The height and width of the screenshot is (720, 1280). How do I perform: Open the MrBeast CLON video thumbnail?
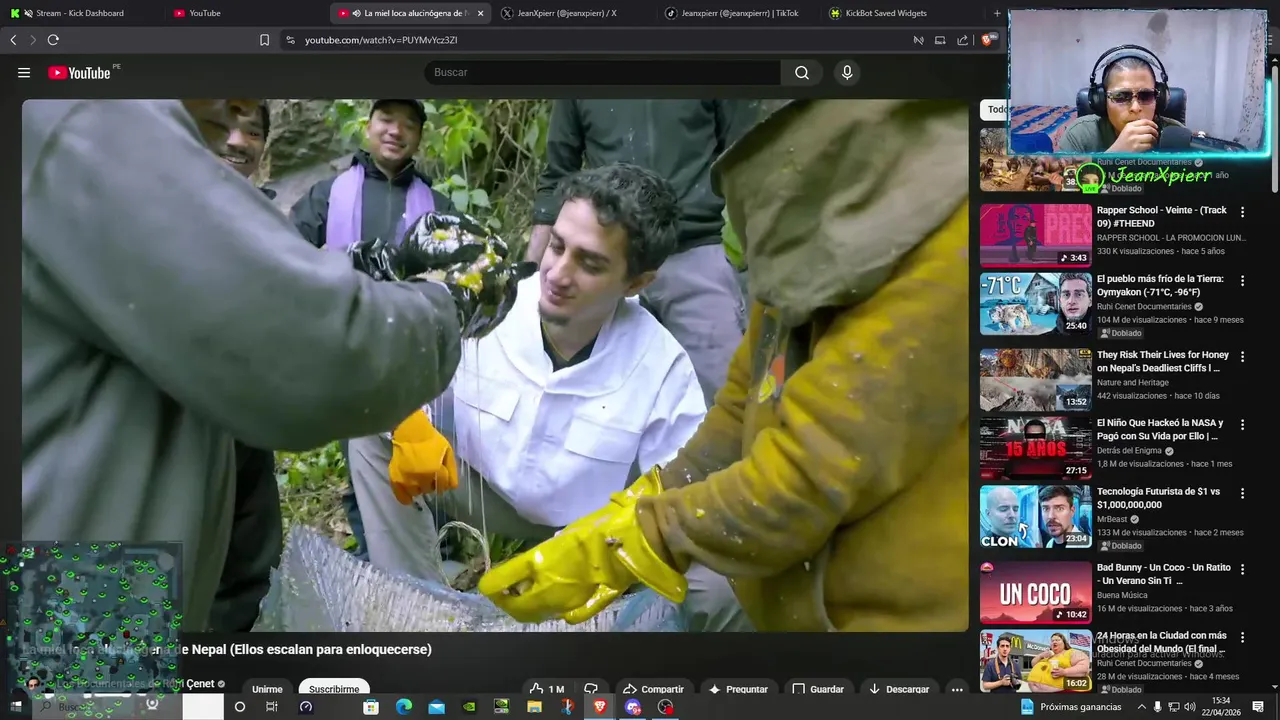pos(1036,517)
